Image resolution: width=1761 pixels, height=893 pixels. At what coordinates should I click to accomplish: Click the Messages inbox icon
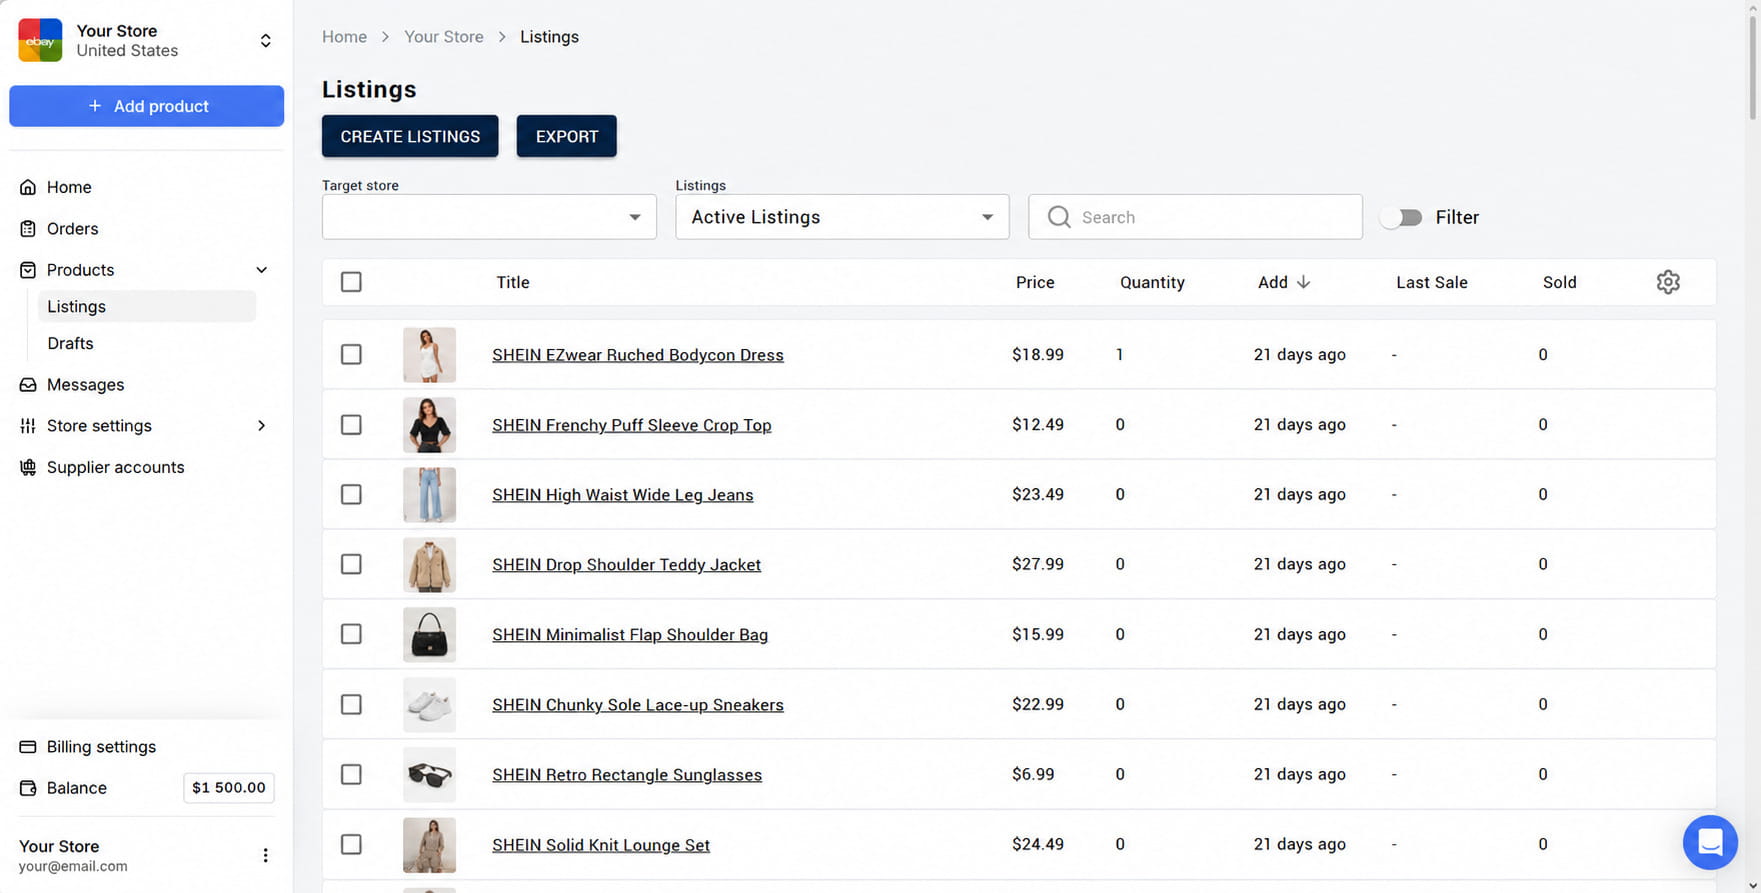(x=28, y=385)
